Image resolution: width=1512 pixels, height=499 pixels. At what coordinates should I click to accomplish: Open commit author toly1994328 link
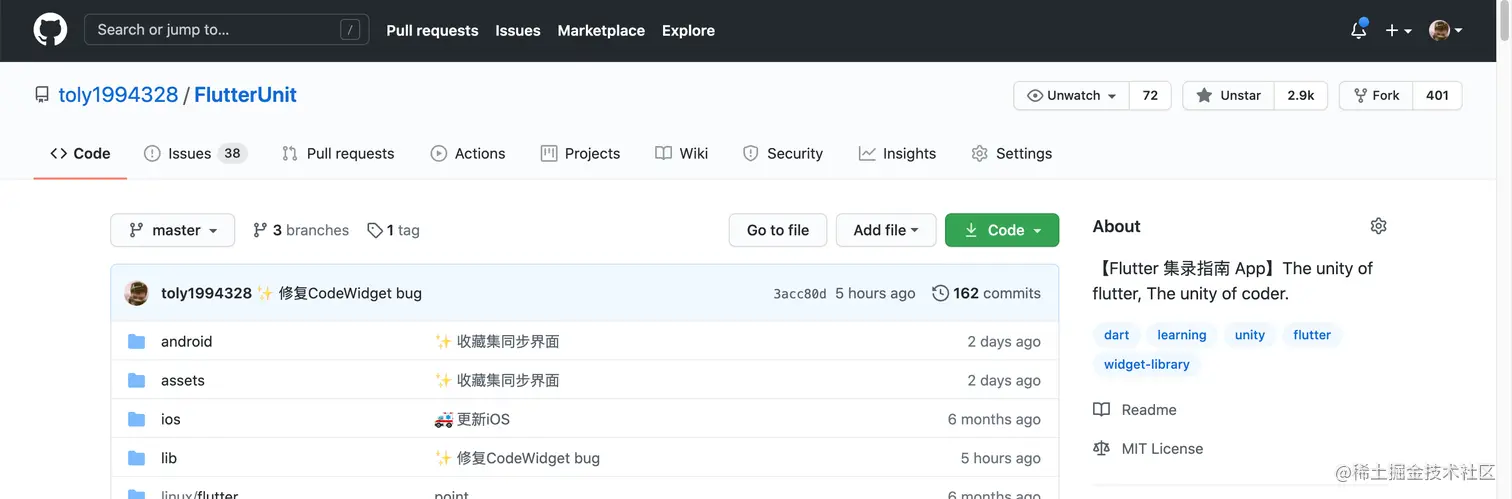(206, 293)
